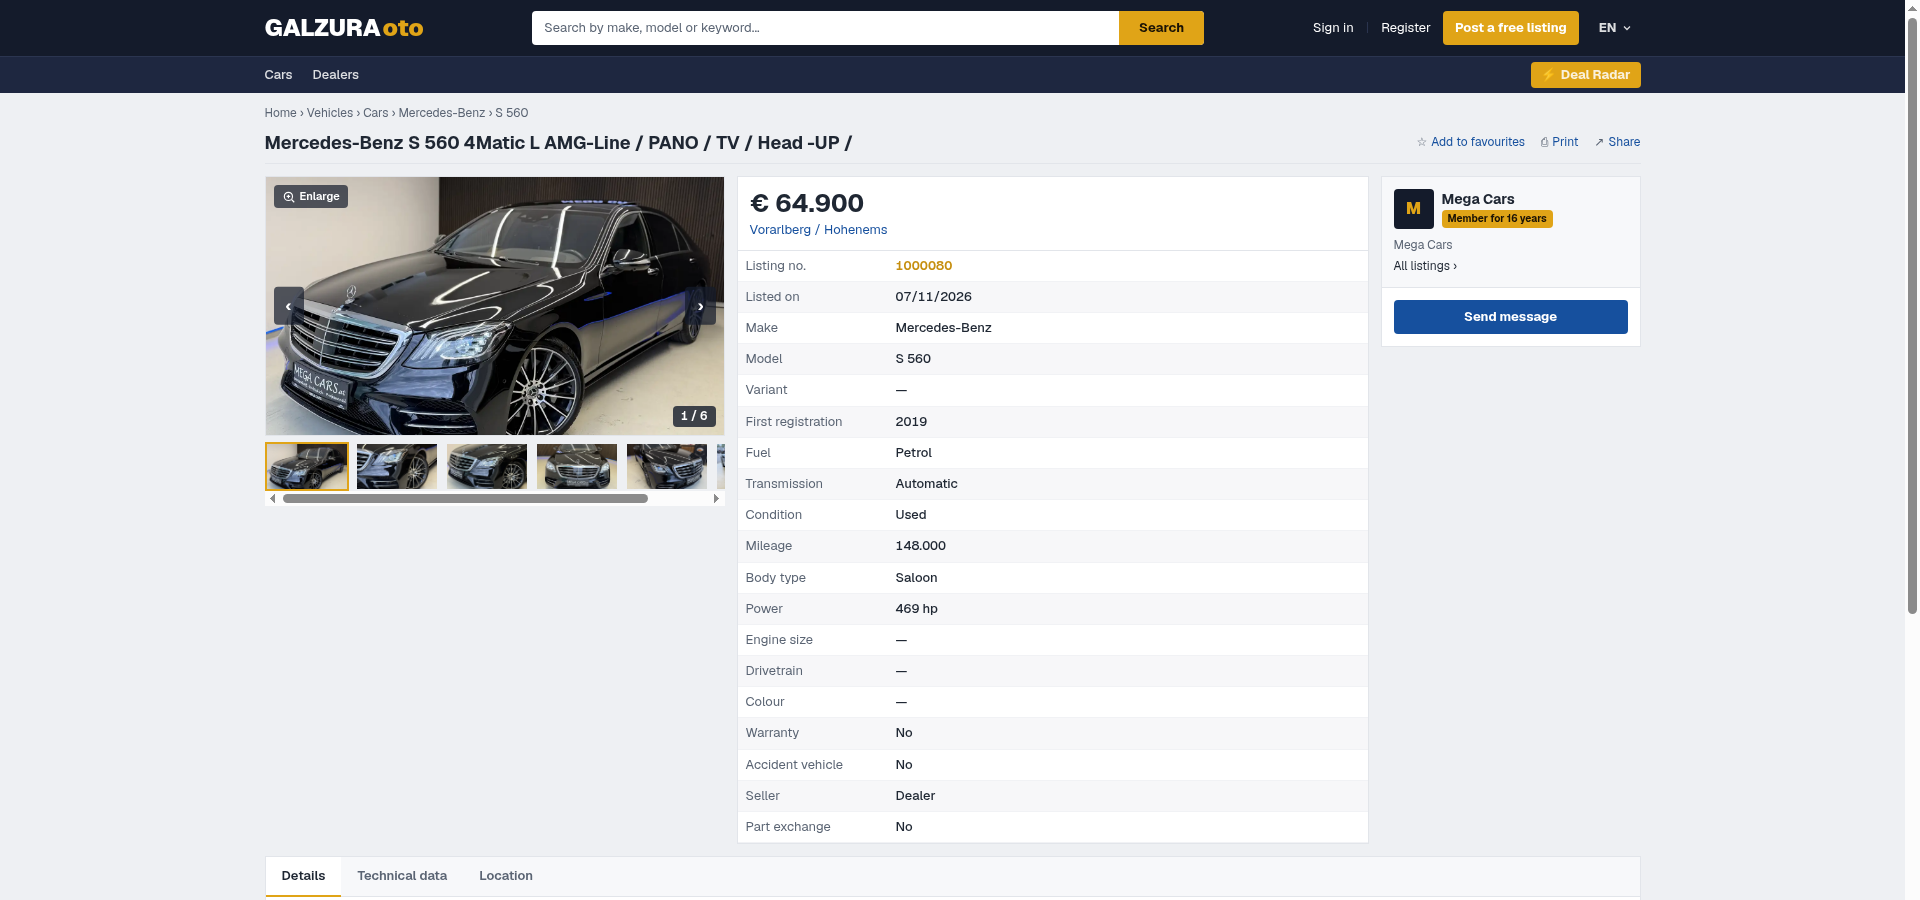Open EN language dropdown
The height and width of the screenshot is (900, 1920).
1614,28
